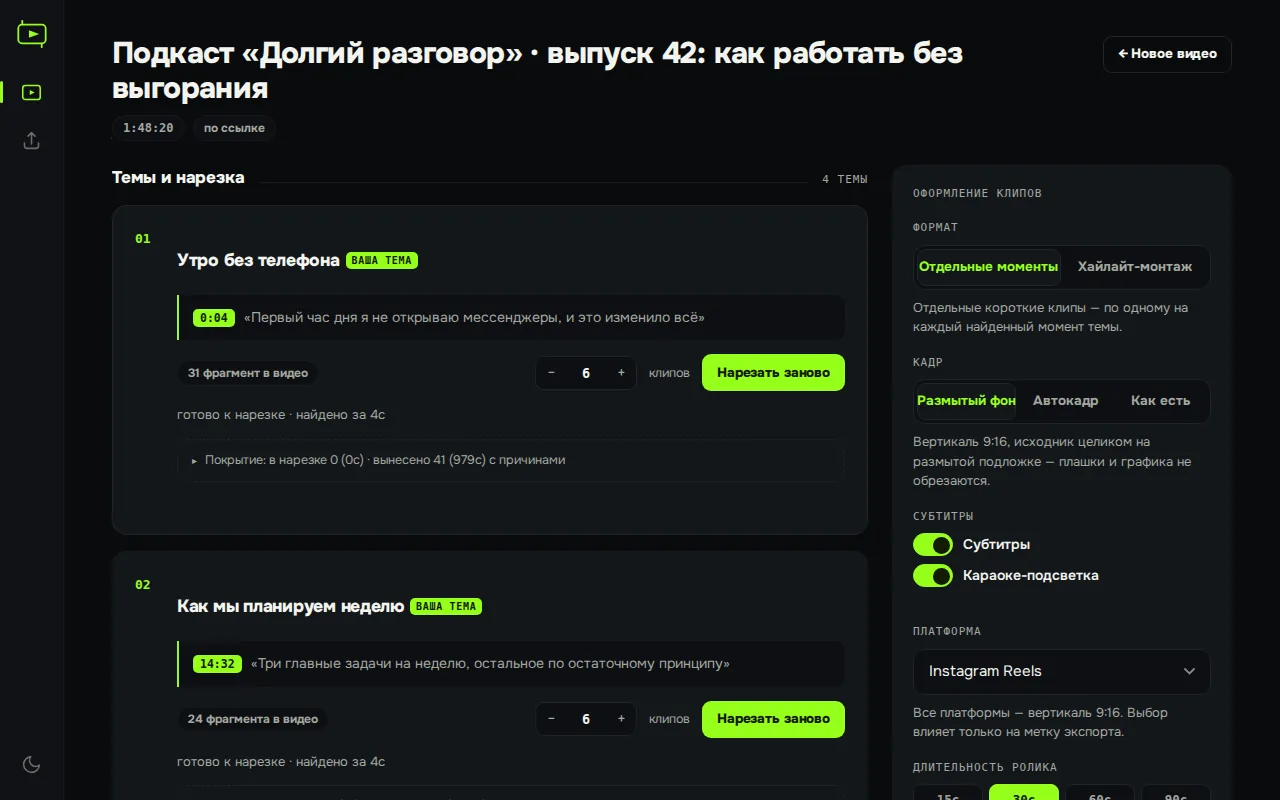Decrease clip count for «Утро без телефона»
This screenshot has height=800, width=1280.
tap(551, 373)
